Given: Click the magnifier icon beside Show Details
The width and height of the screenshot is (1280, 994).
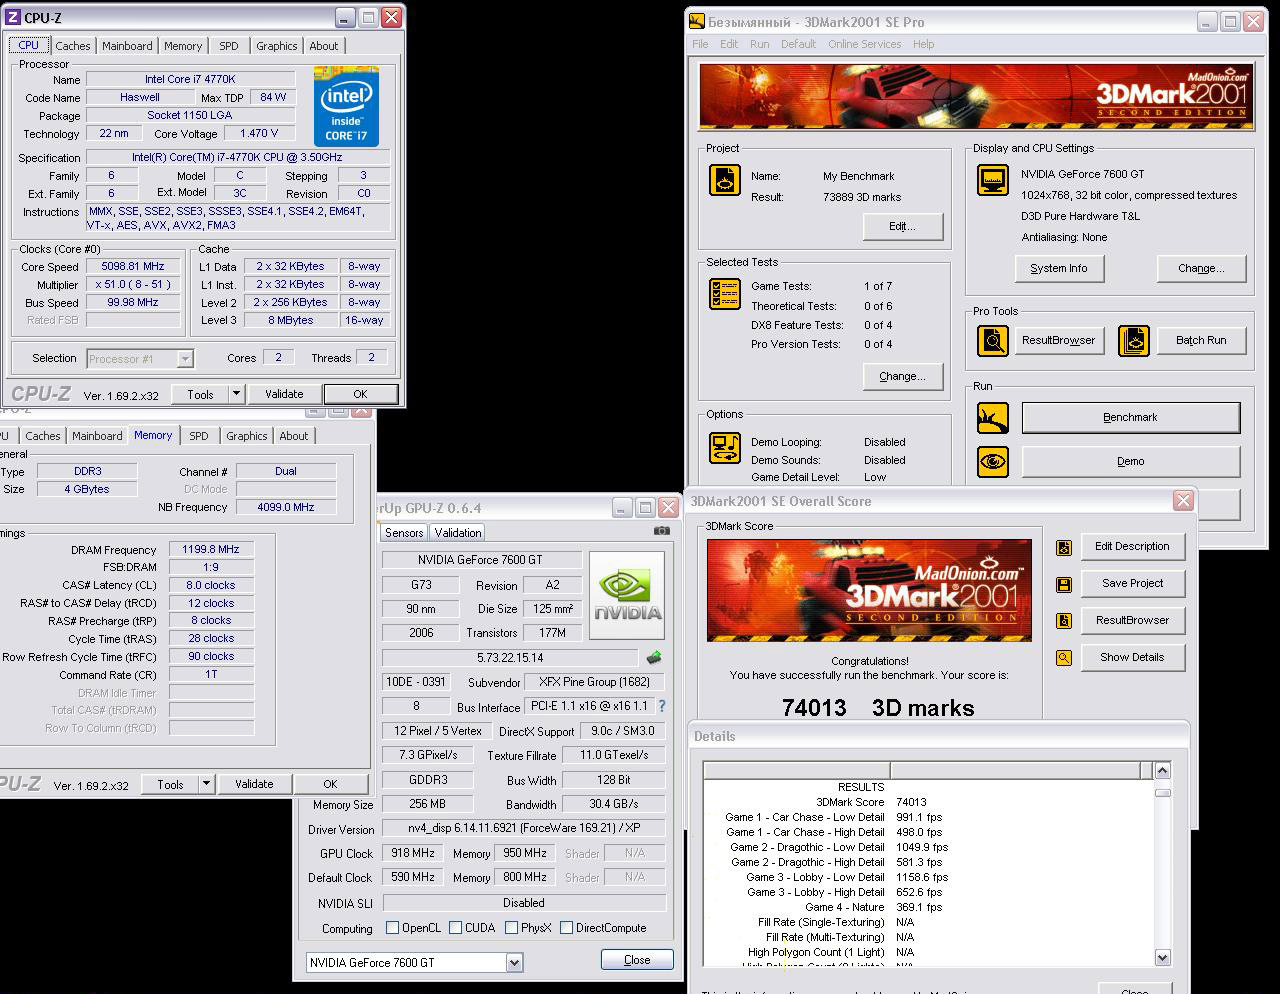Looking at the screenshot, I should click(1064, 658).
